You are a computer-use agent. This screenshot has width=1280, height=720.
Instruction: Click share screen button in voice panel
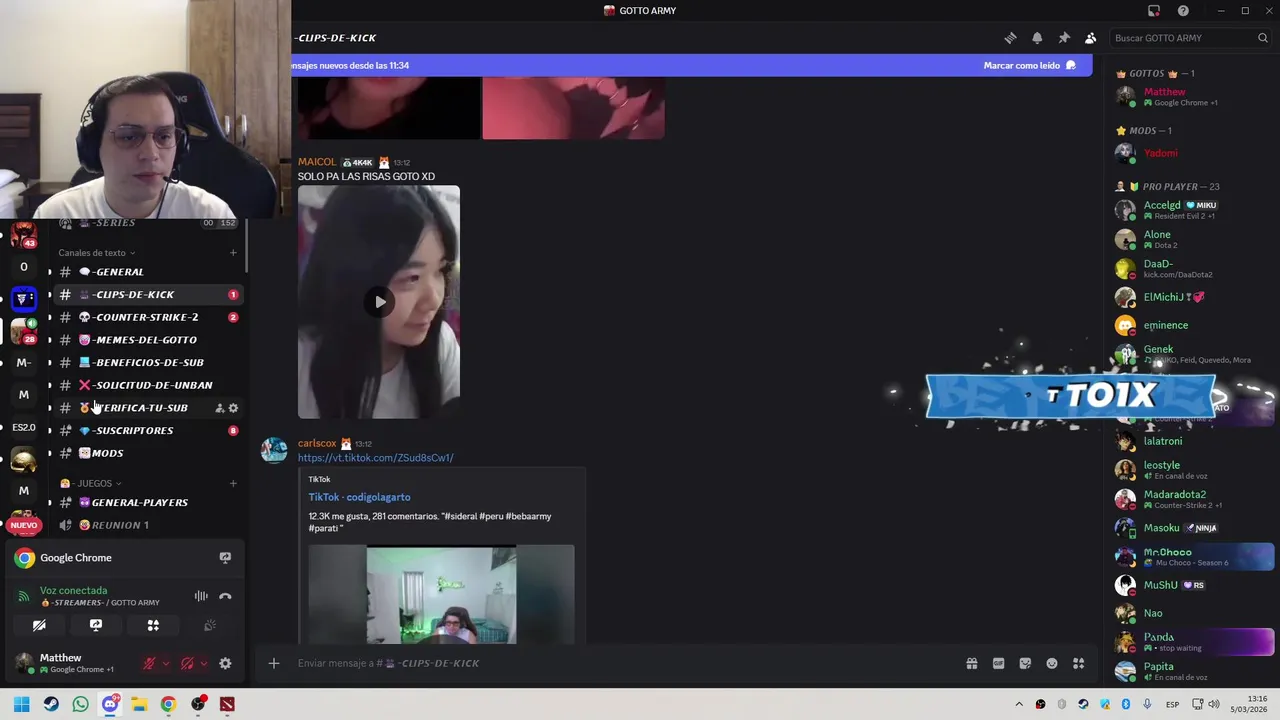click(96, 625)
